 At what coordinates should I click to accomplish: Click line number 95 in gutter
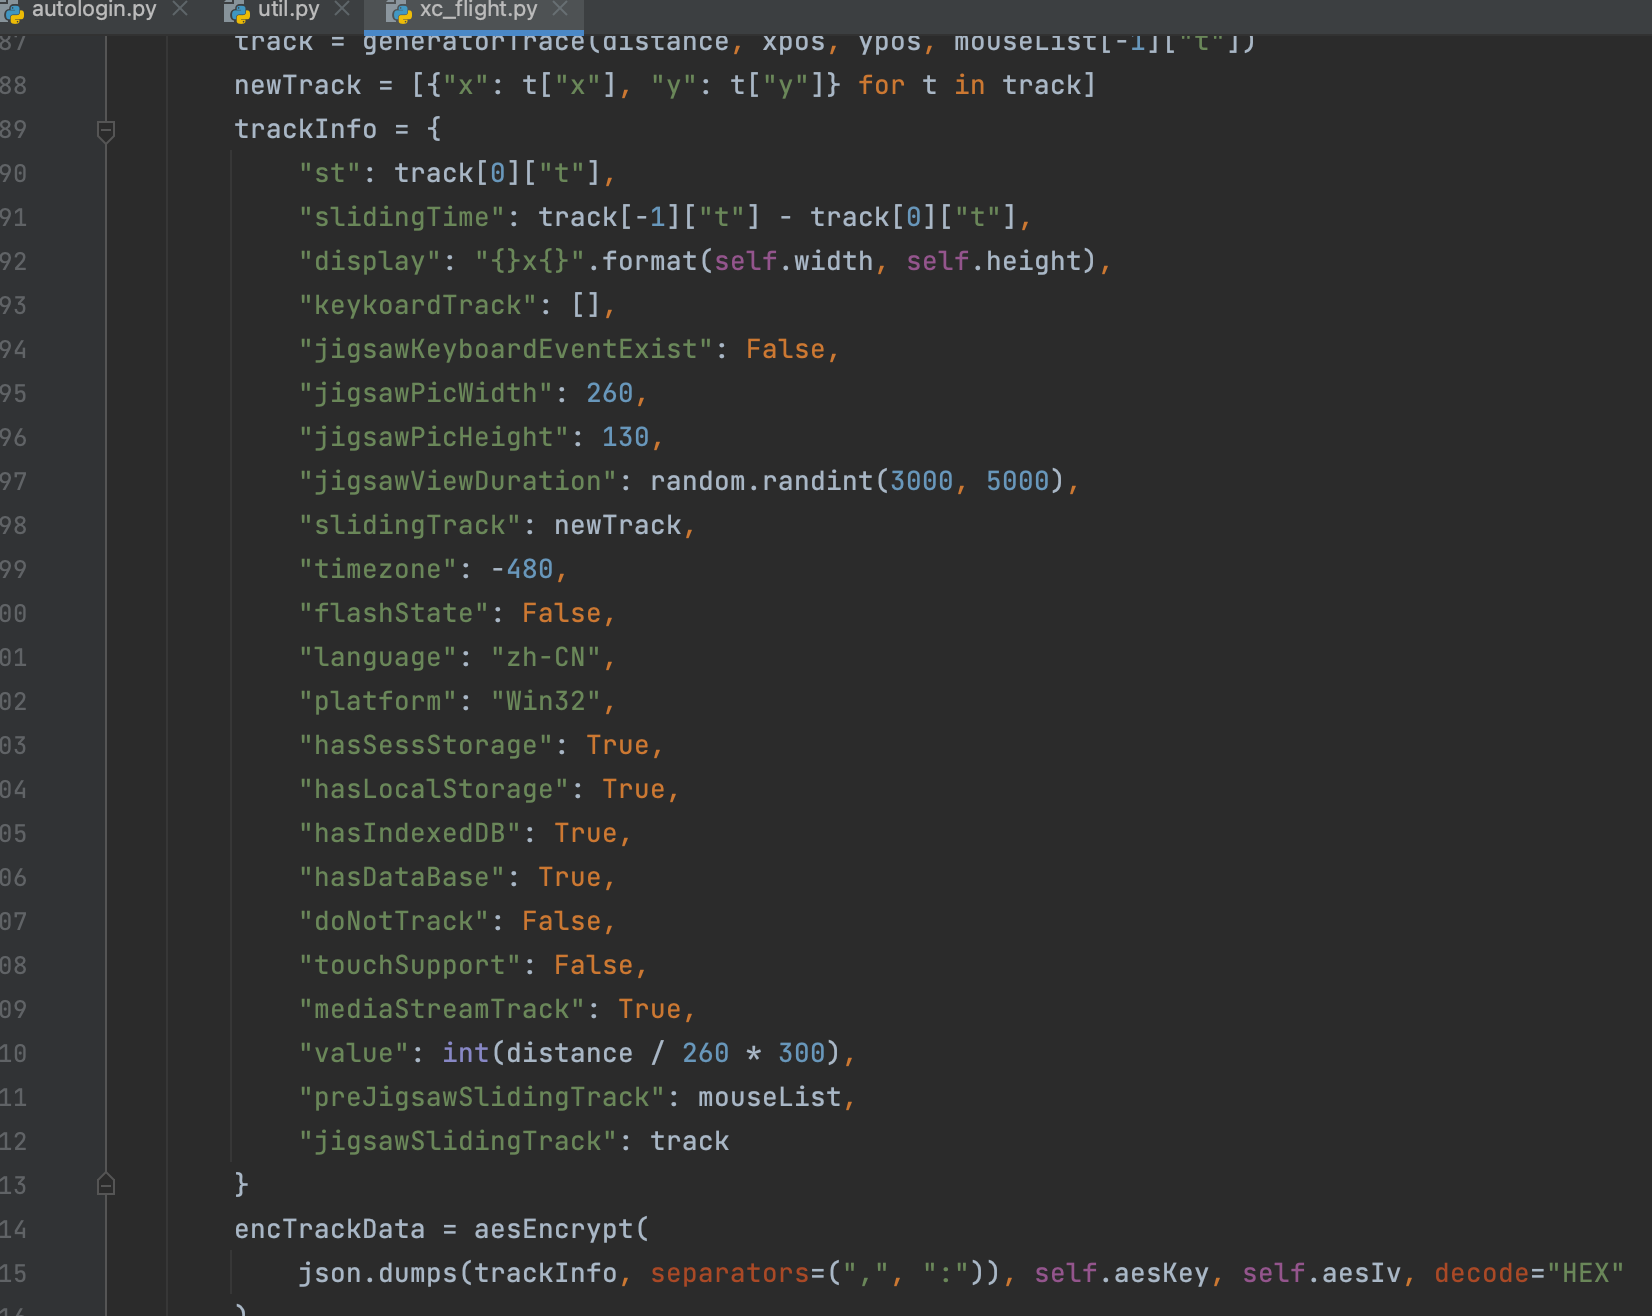click(14, 393)
